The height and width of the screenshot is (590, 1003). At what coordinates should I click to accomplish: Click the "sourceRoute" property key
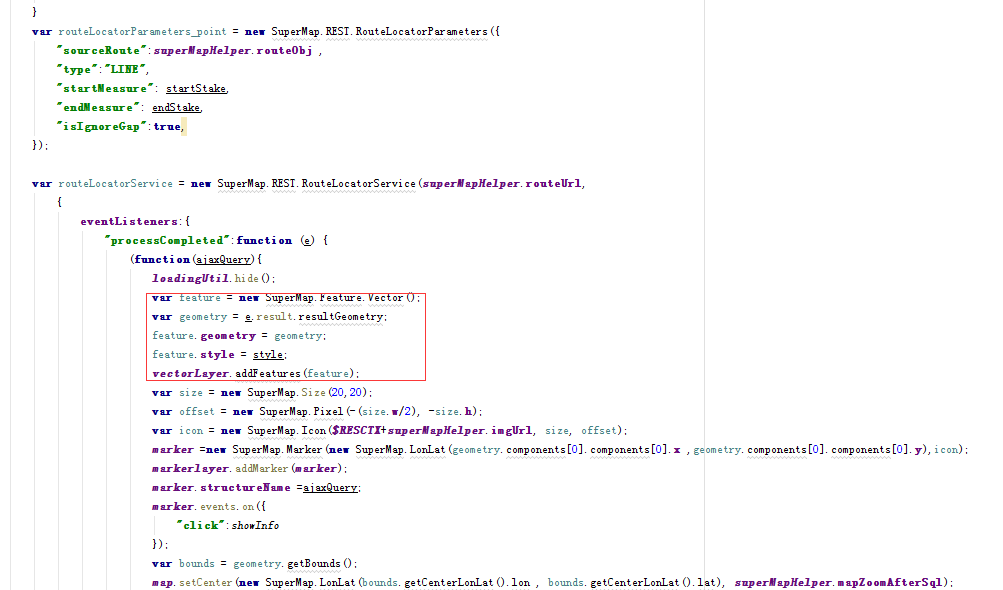click(102, 51)
